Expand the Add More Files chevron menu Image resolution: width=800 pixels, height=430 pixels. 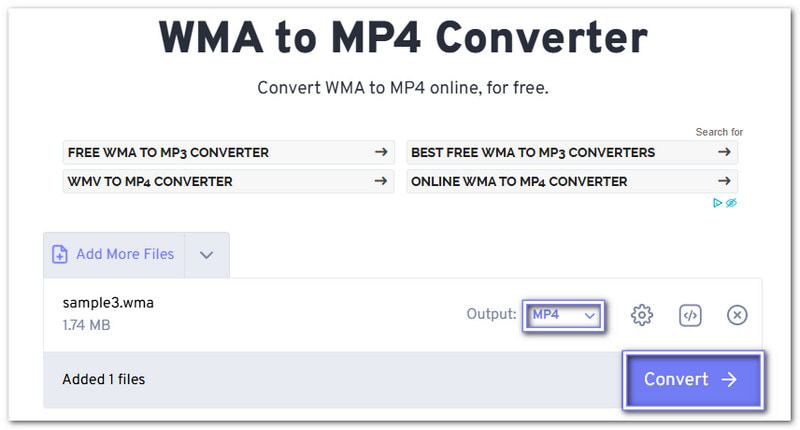[x=206, y=254]
